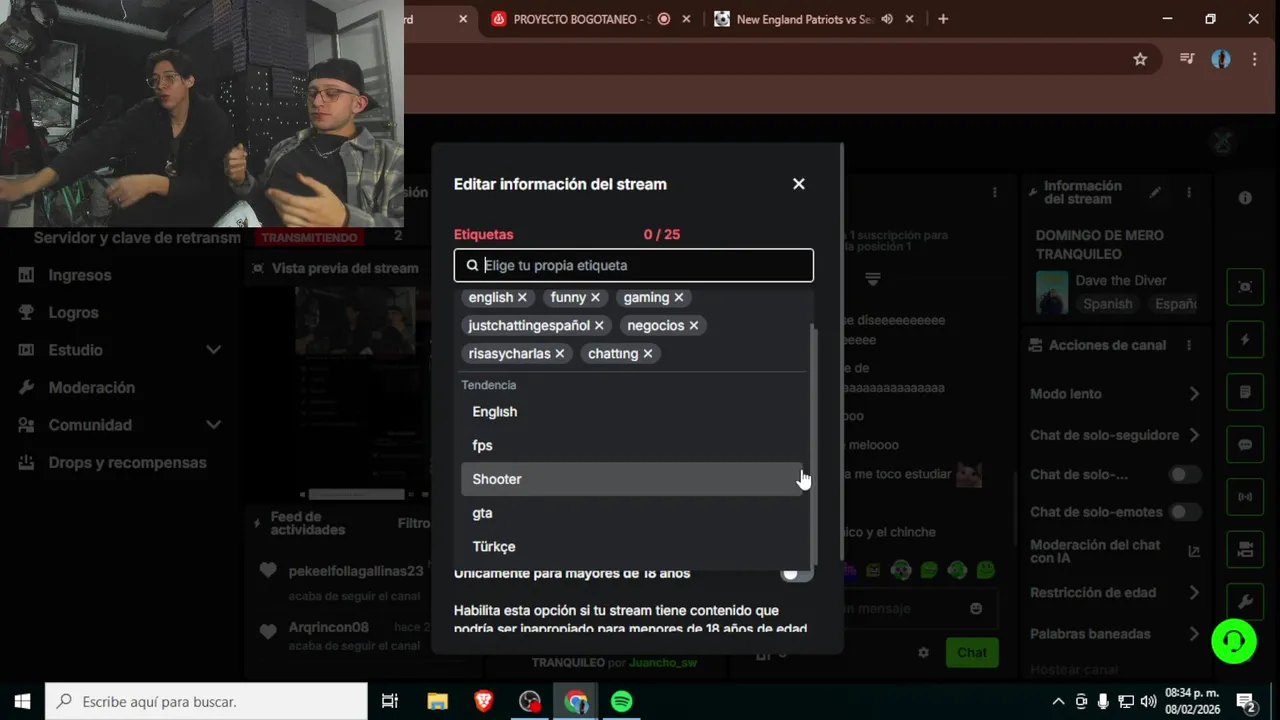This screenshot has width=1280, height=720.
Task: Click the Spanish tag in stream info
Action: click(x=1108, y=304)
